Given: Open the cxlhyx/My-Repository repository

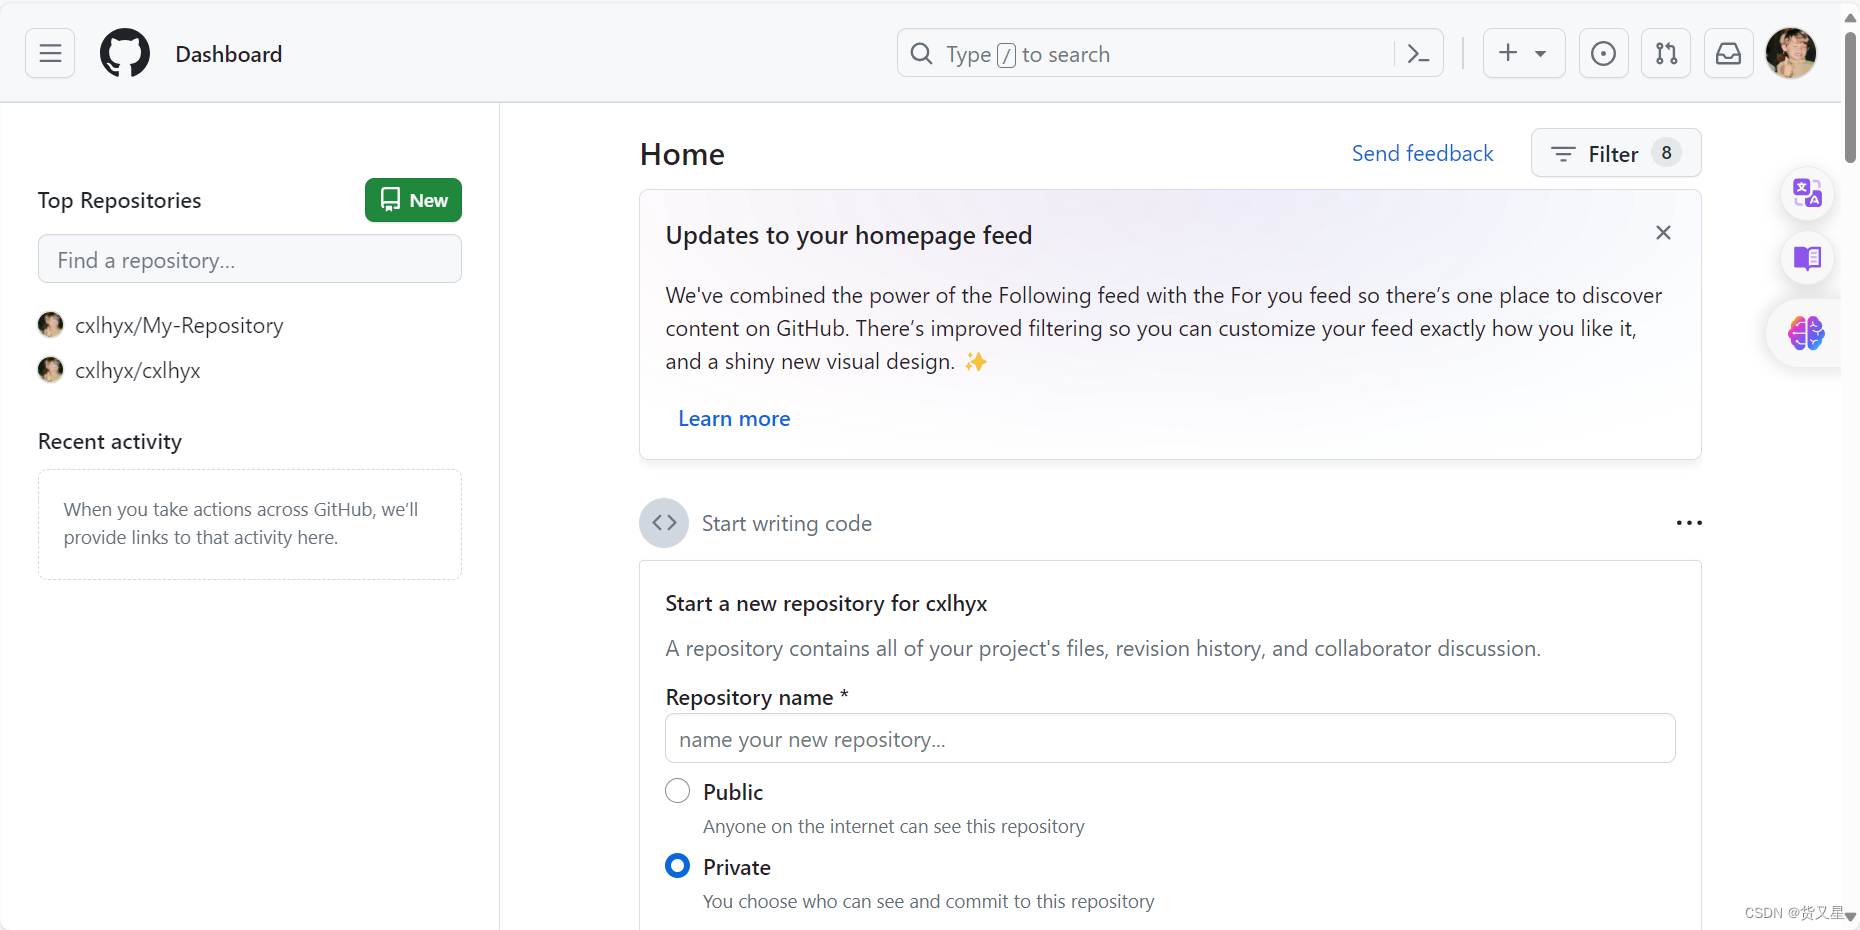Looking at the screenshot, I should [x=179, y=325].
